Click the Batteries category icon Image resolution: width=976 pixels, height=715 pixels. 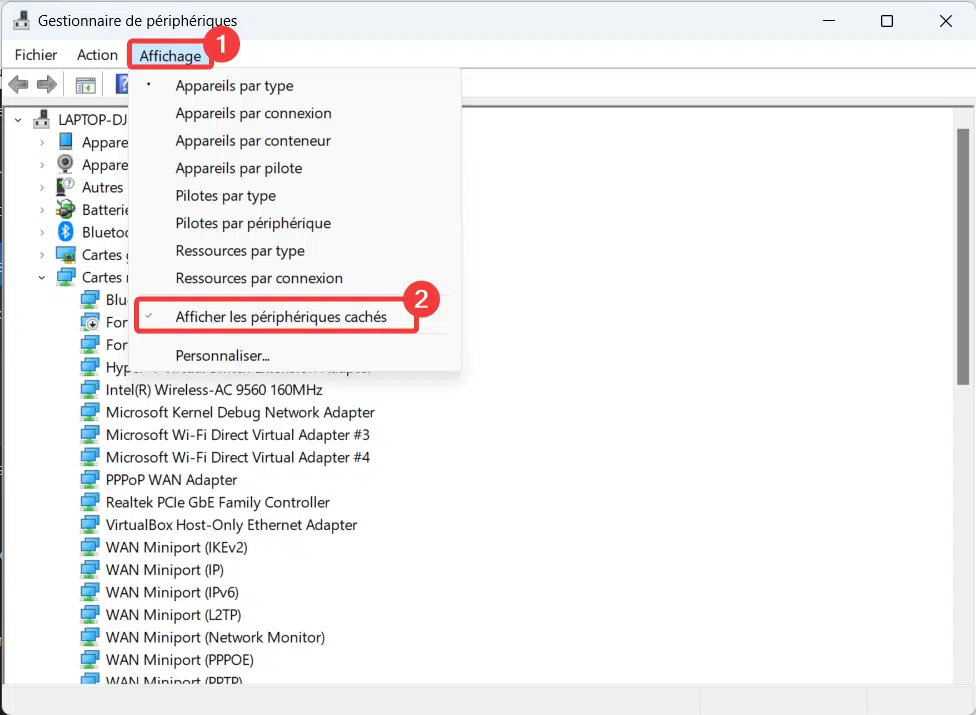click(66, 209)
